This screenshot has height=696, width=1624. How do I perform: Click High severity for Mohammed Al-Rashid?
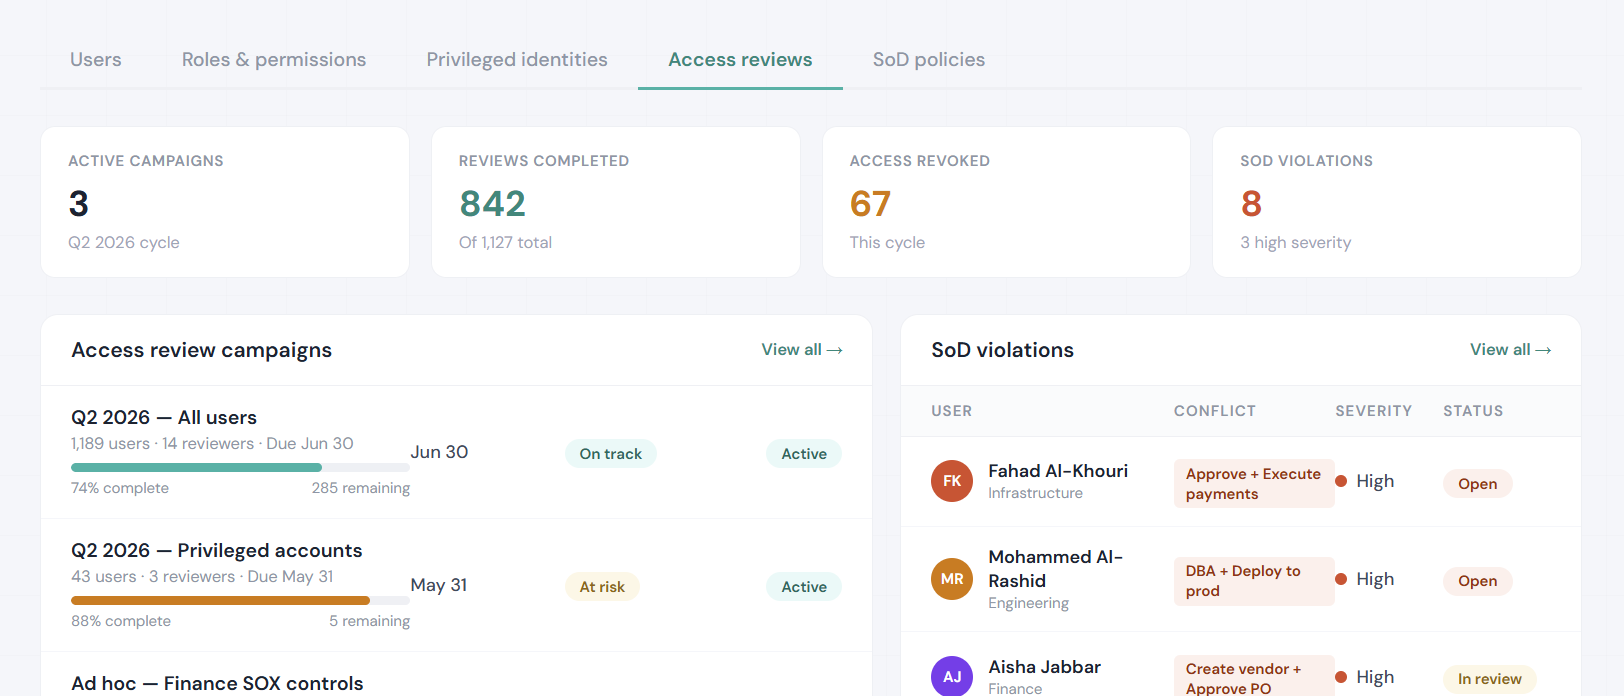[x=1365, y=579]
